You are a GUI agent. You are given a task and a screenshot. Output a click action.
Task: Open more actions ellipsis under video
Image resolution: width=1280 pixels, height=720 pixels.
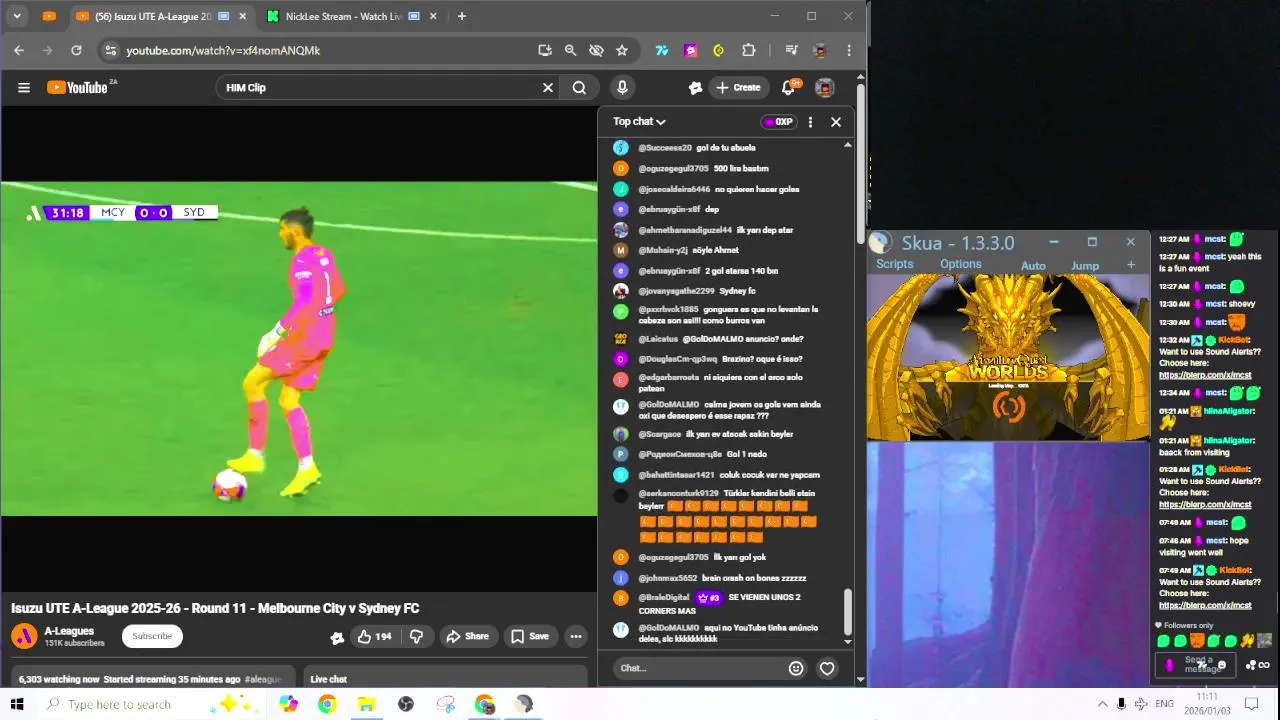[x=576, y=637]
